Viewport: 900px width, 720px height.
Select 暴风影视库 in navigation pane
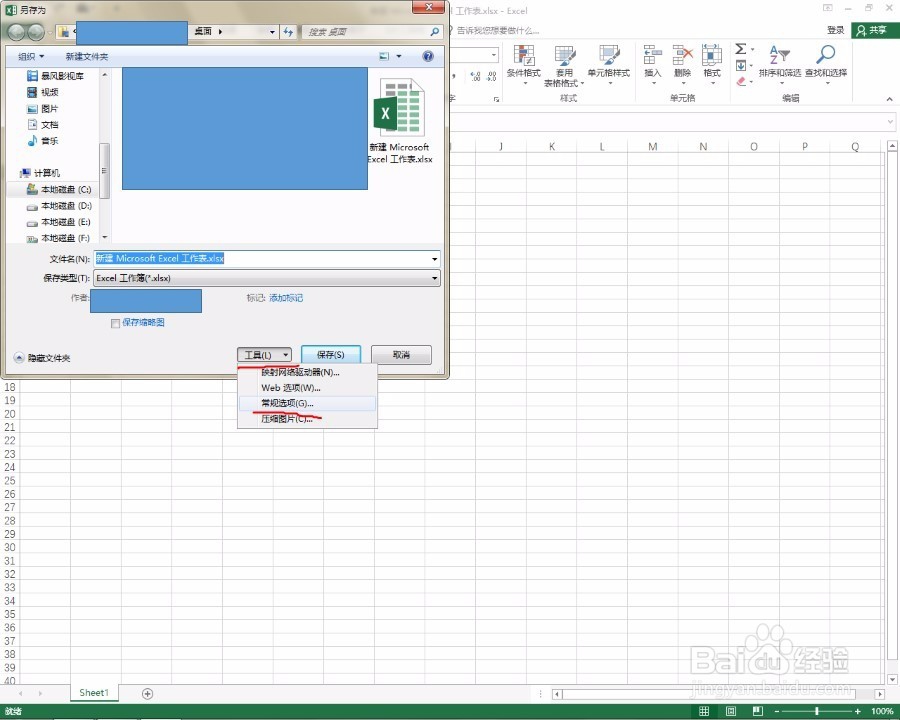(56, 76)
